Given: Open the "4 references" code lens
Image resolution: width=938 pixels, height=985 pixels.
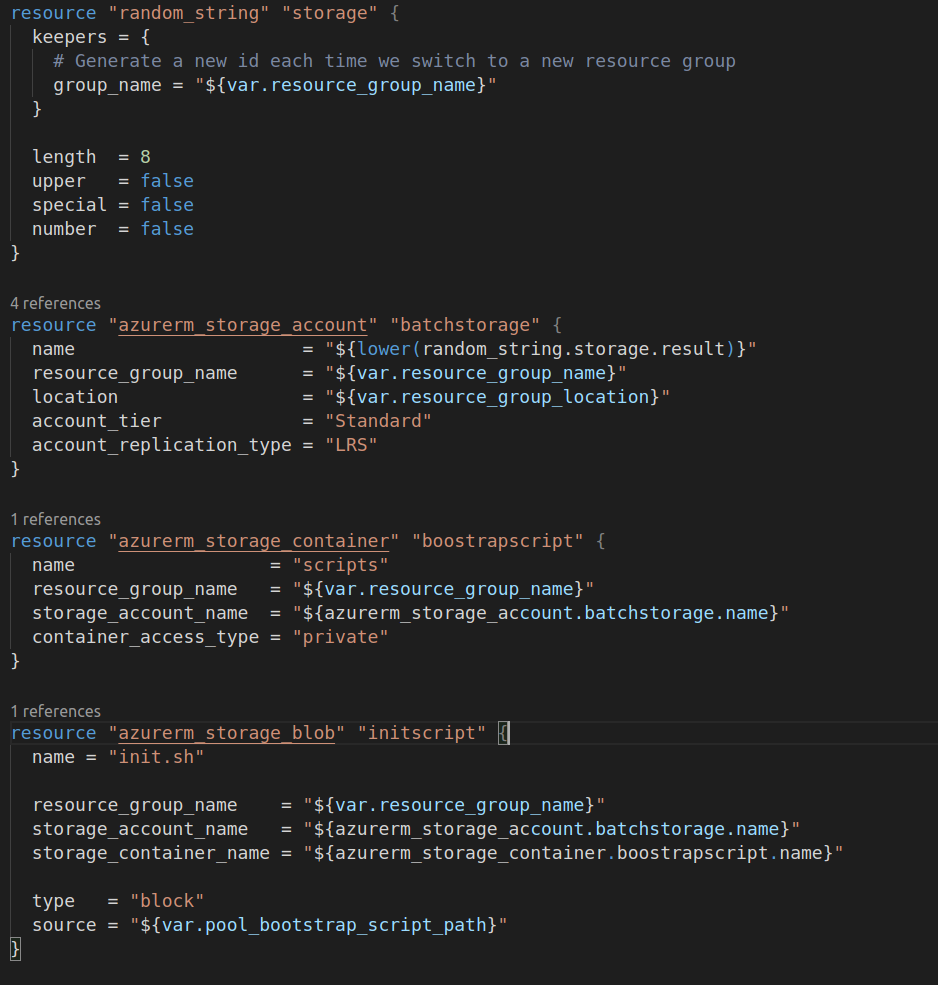Looking at the screenshot, I should tap(55, 303).
